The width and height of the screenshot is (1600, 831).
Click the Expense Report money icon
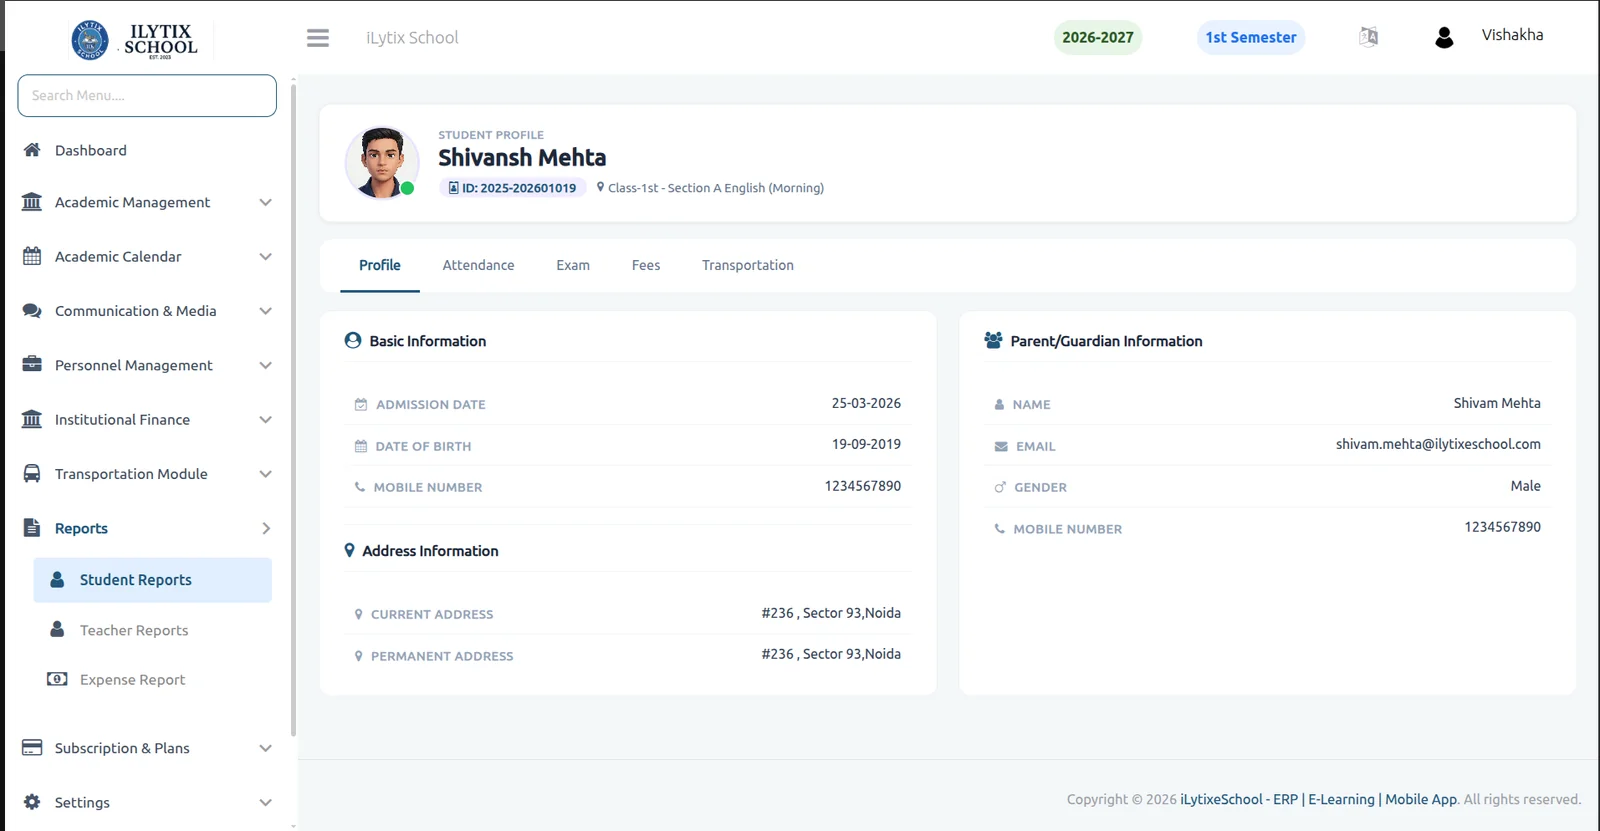coord(57,679)
